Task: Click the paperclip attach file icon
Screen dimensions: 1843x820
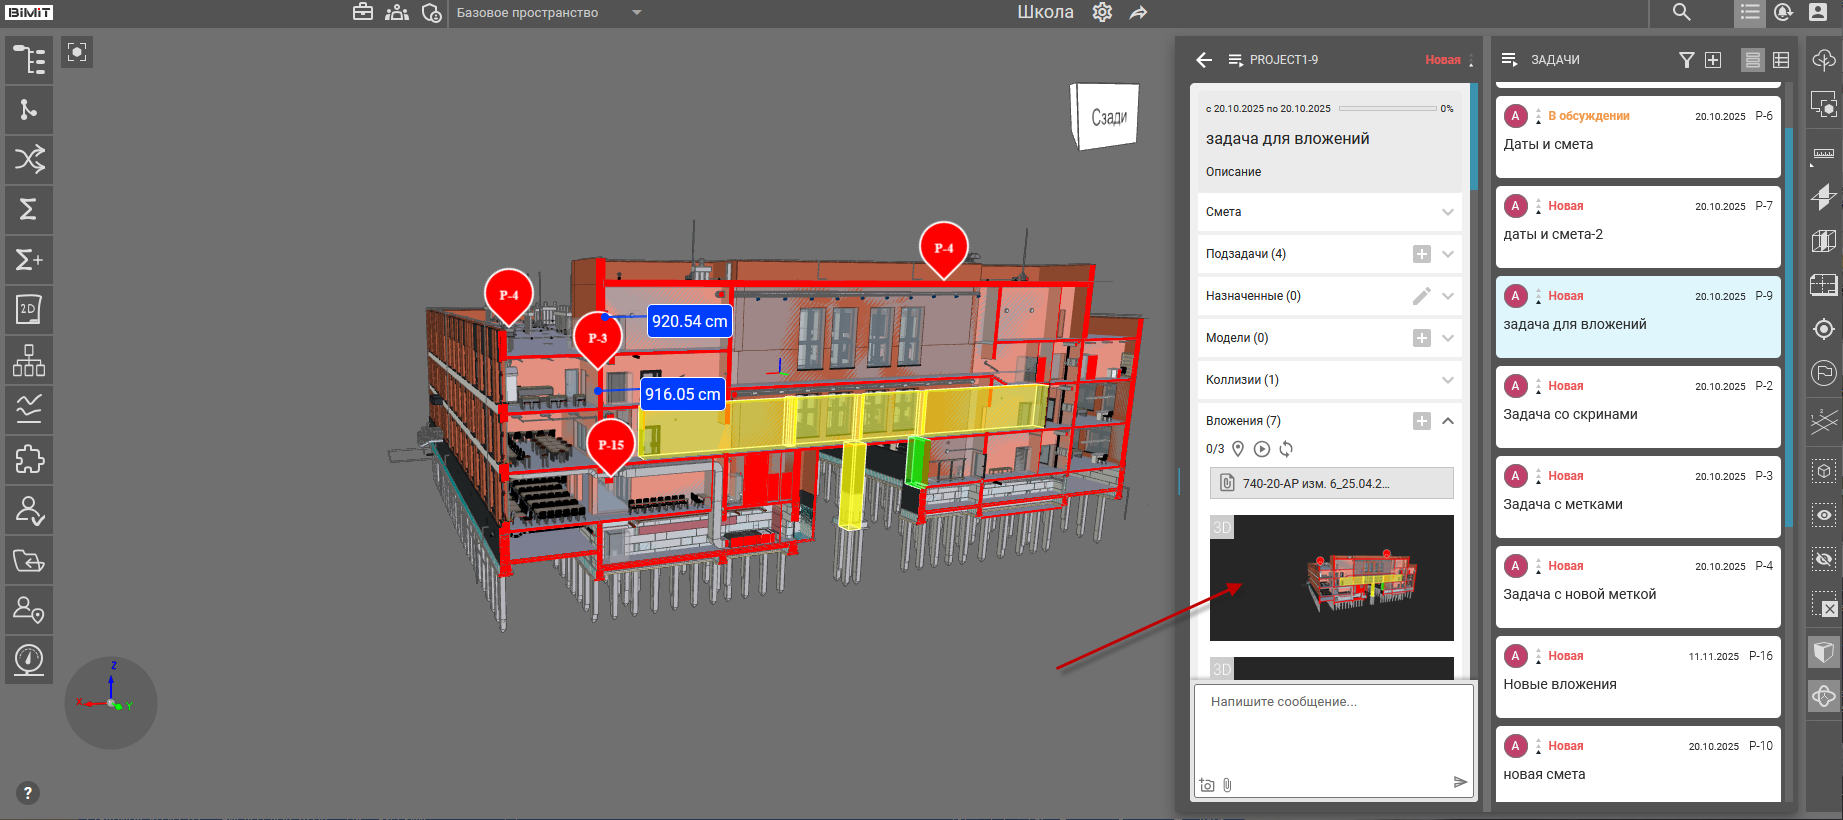Action: point(1227,785)
